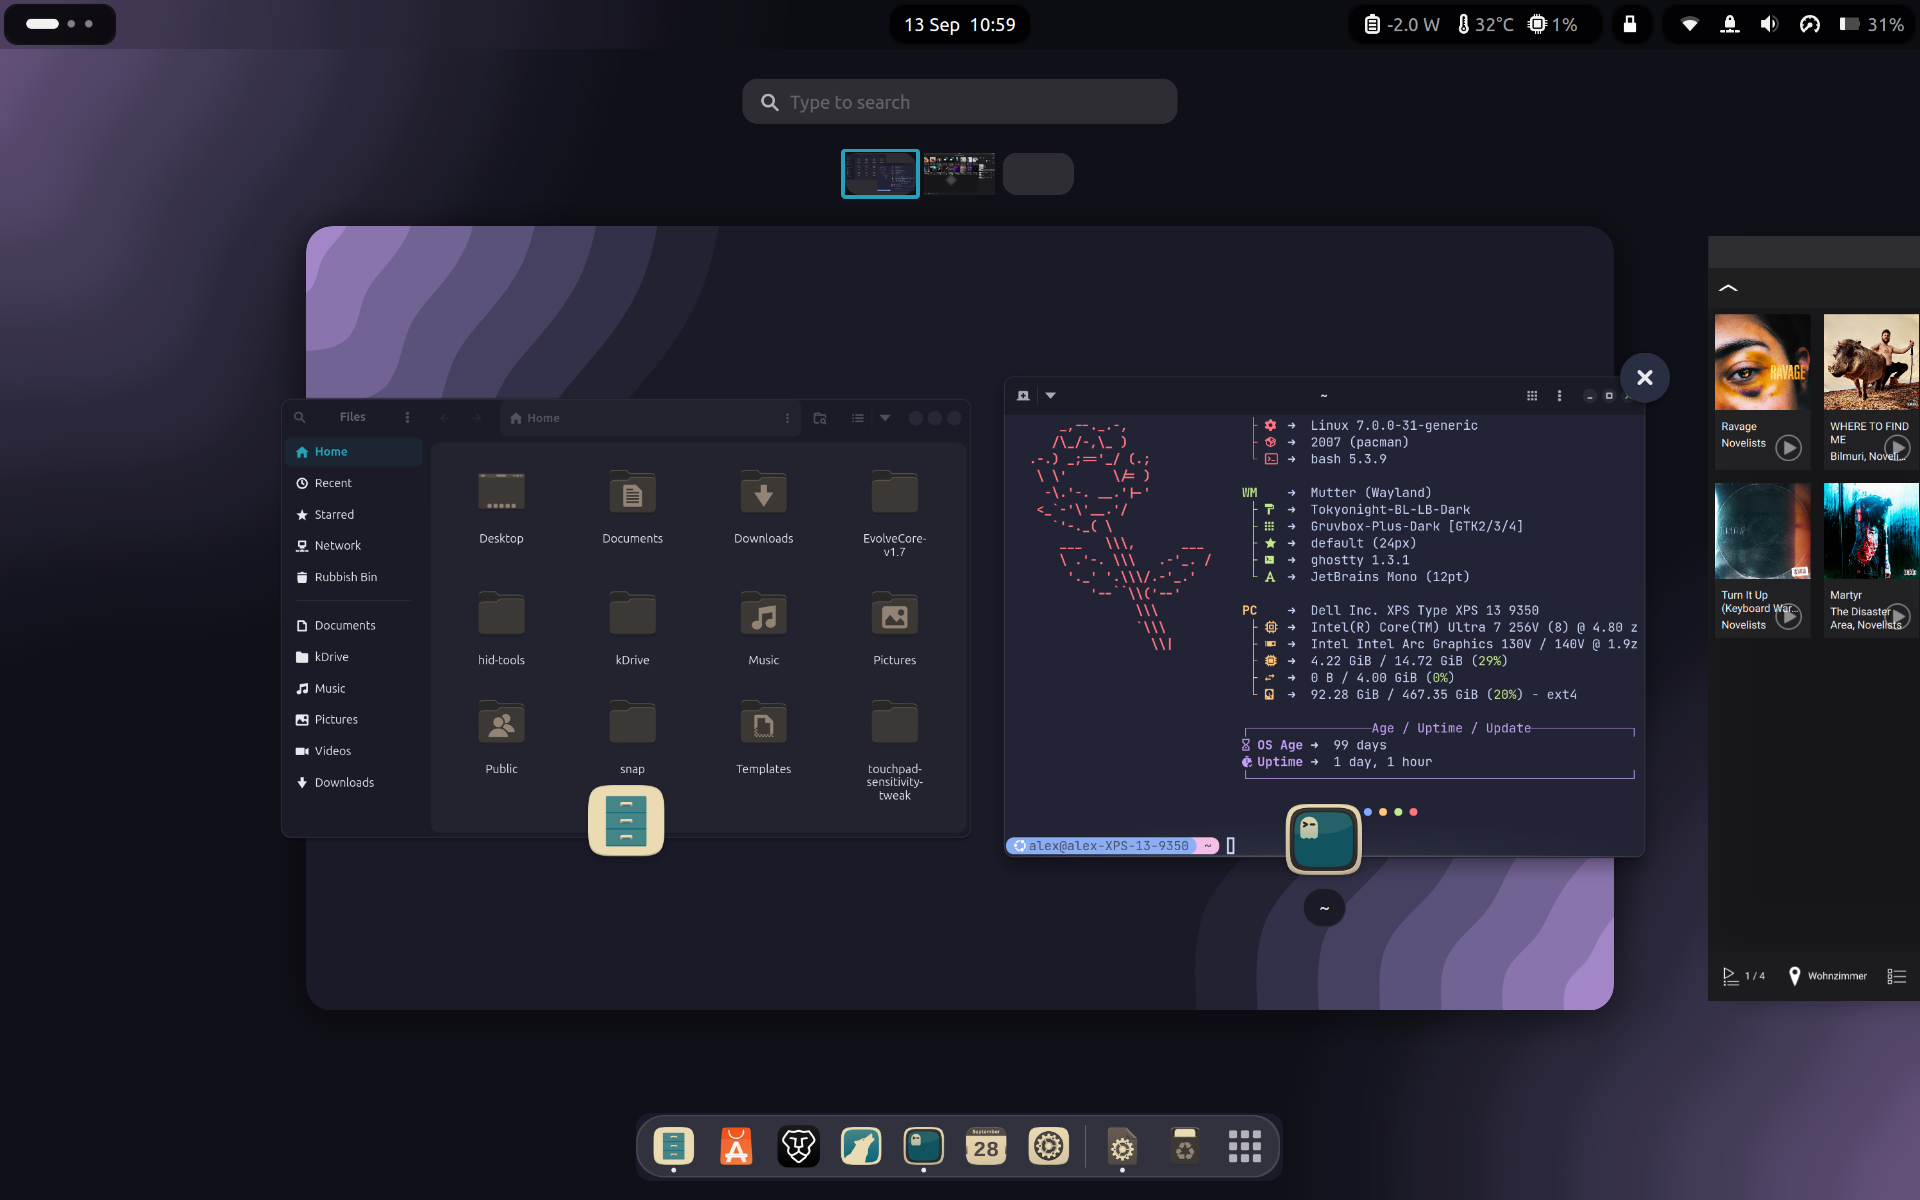1920x1200 pixels.
Task: Click location pin icon Wohnzimmer
Action: click(1794, 976)
